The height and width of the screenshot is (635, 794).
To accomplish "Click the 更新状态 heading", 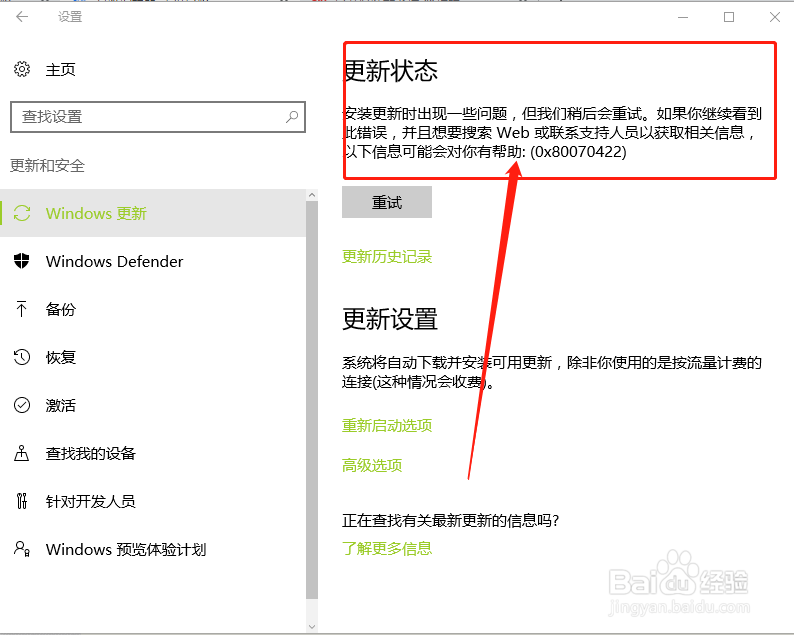I will click(x=390, y=70).
